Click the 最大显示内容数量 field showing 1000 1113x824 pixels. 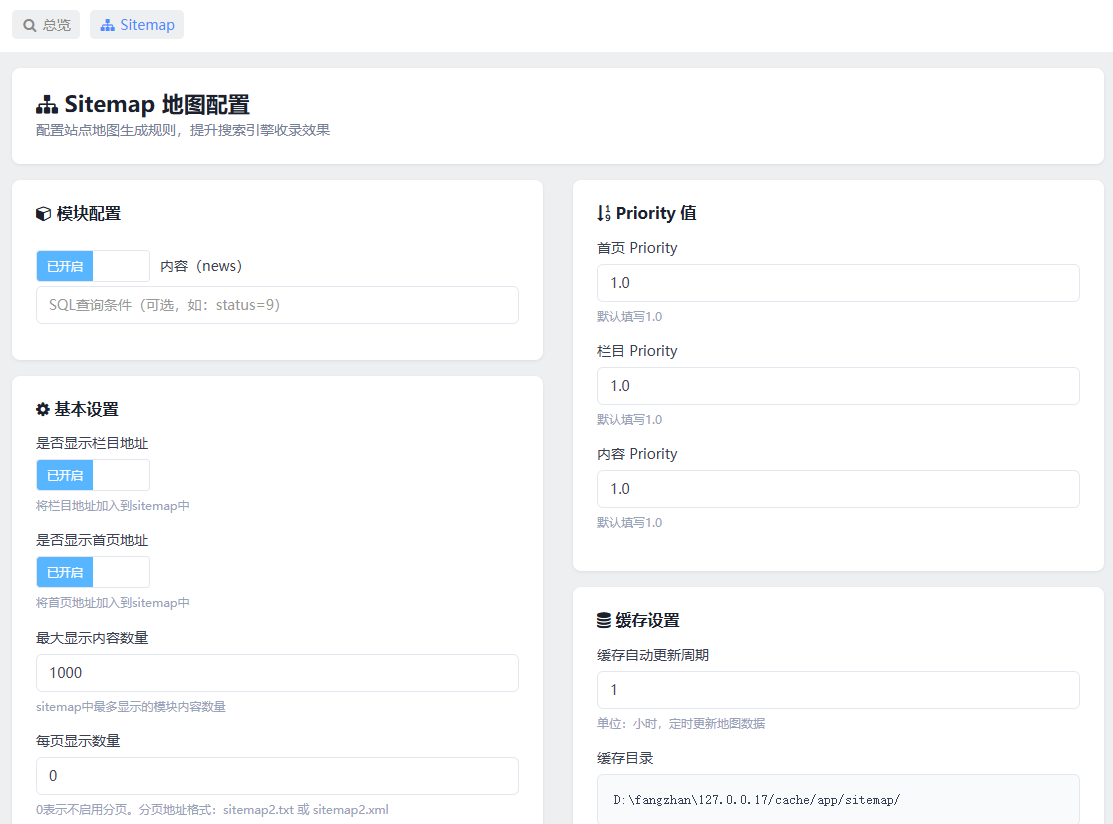pyautogui.click(x=278, y=673)
